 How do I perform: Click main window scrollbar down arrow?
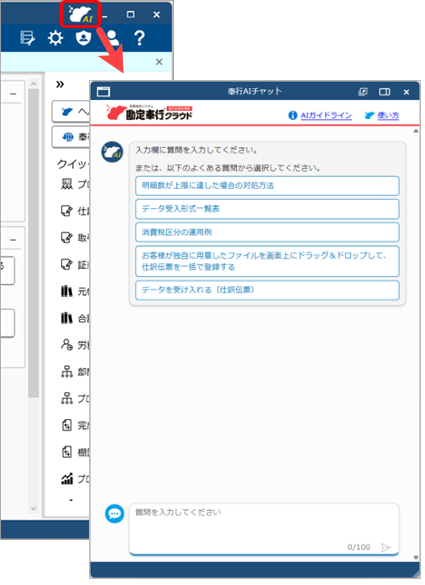click(x=34, y=508)
